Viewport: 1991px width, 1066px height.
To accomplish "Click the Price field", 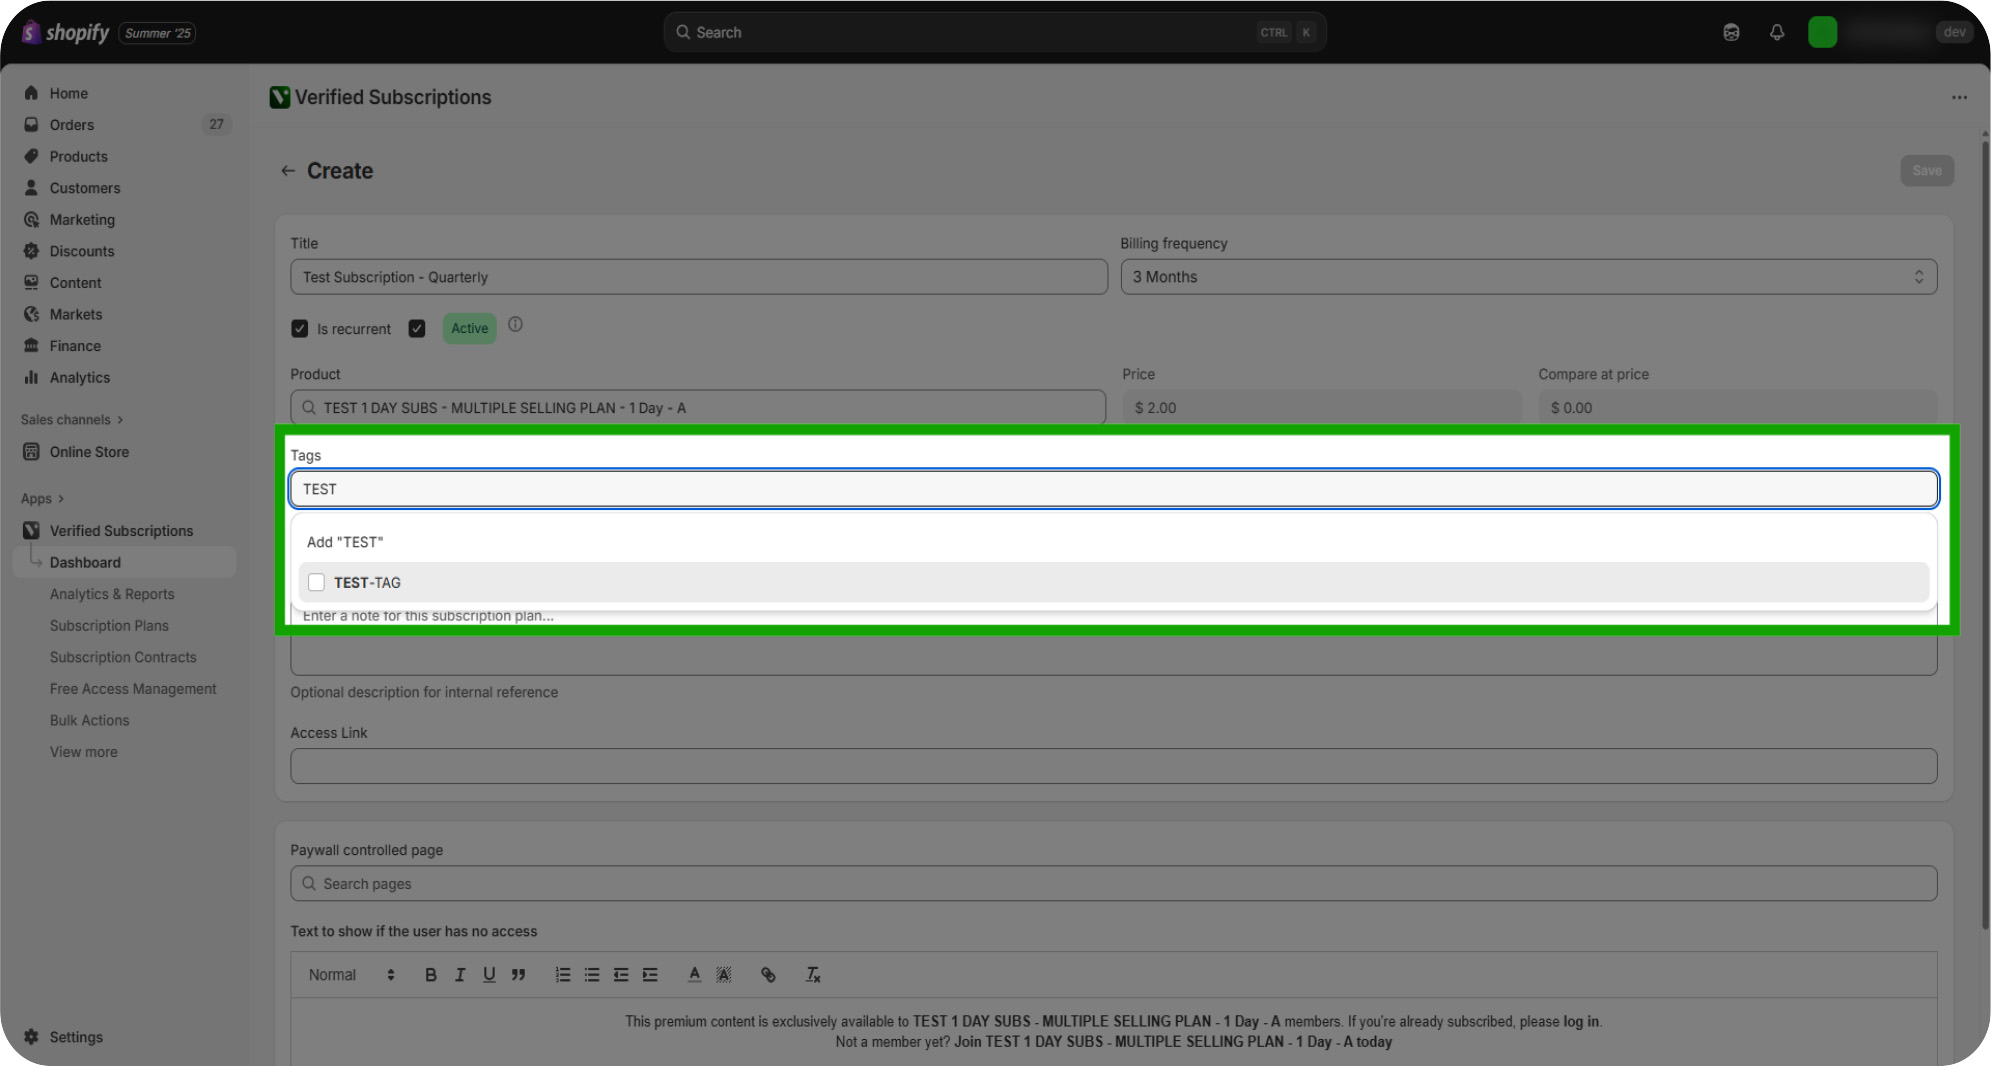I will 1321,408.
